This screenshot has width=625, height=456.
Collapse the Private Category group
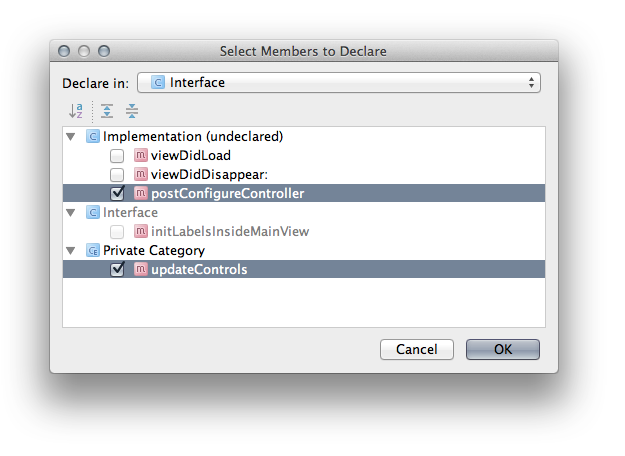click(71, 251)
